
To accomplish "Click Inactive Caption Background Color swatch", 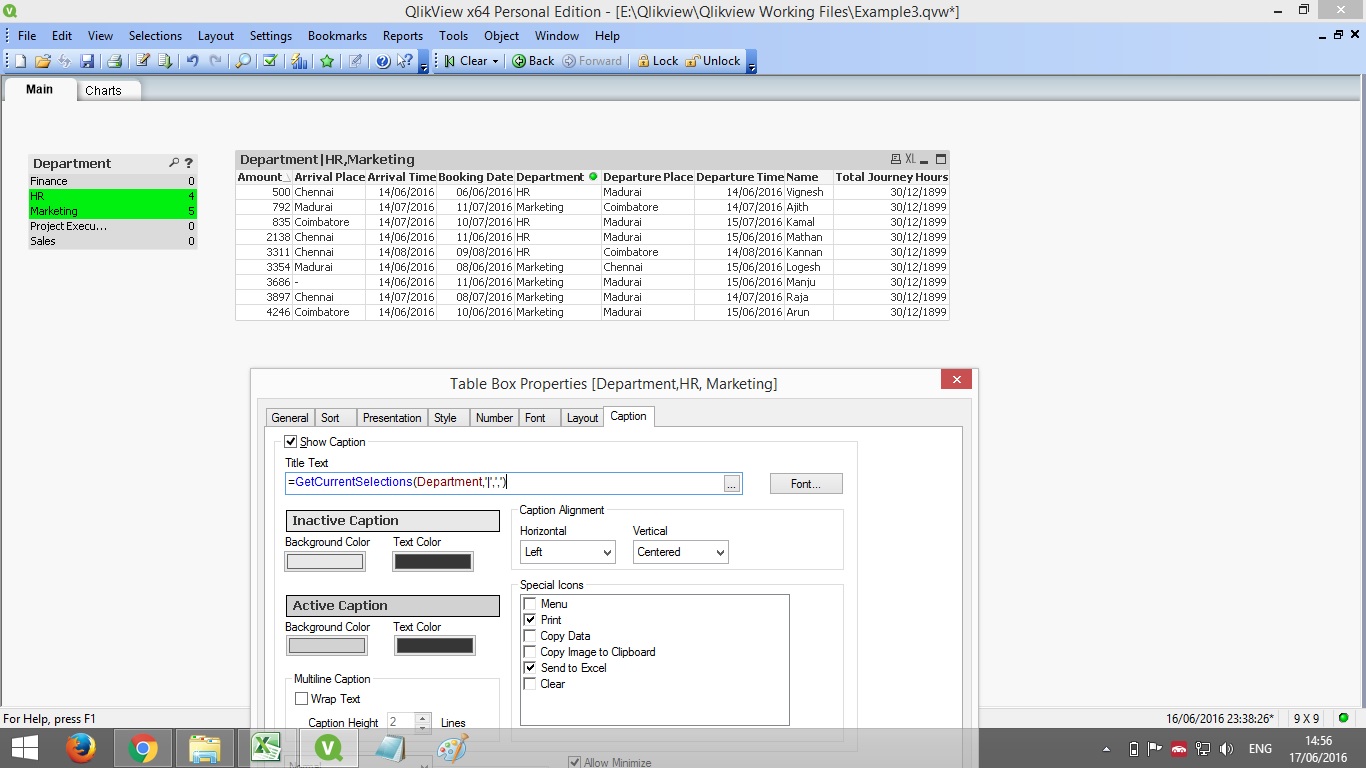I will tap(325, 562).
